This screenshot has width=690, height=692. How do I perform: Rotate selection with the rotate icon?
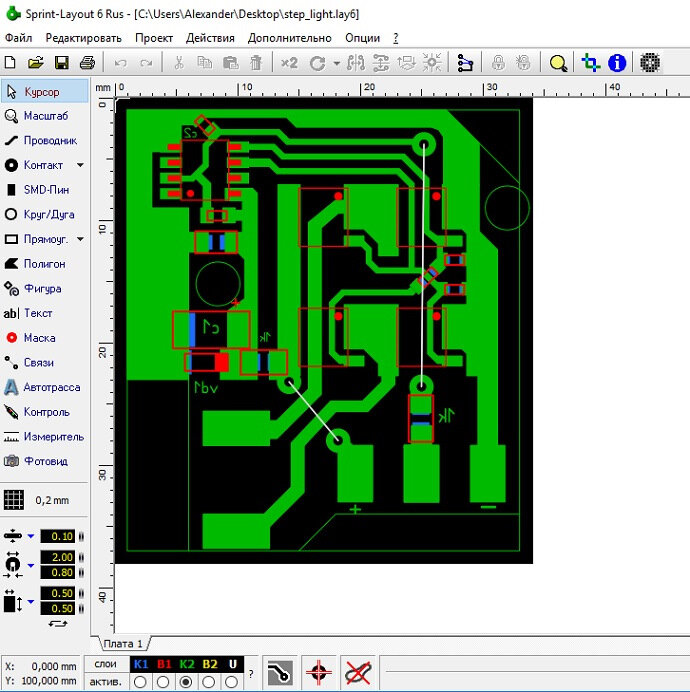[317, 63]
